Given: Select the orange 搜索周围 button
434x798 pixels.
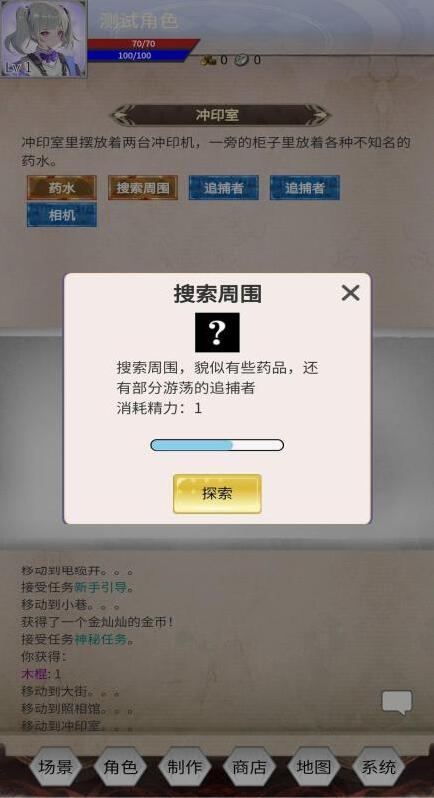Looking at the screenshot, I should 143,188.
